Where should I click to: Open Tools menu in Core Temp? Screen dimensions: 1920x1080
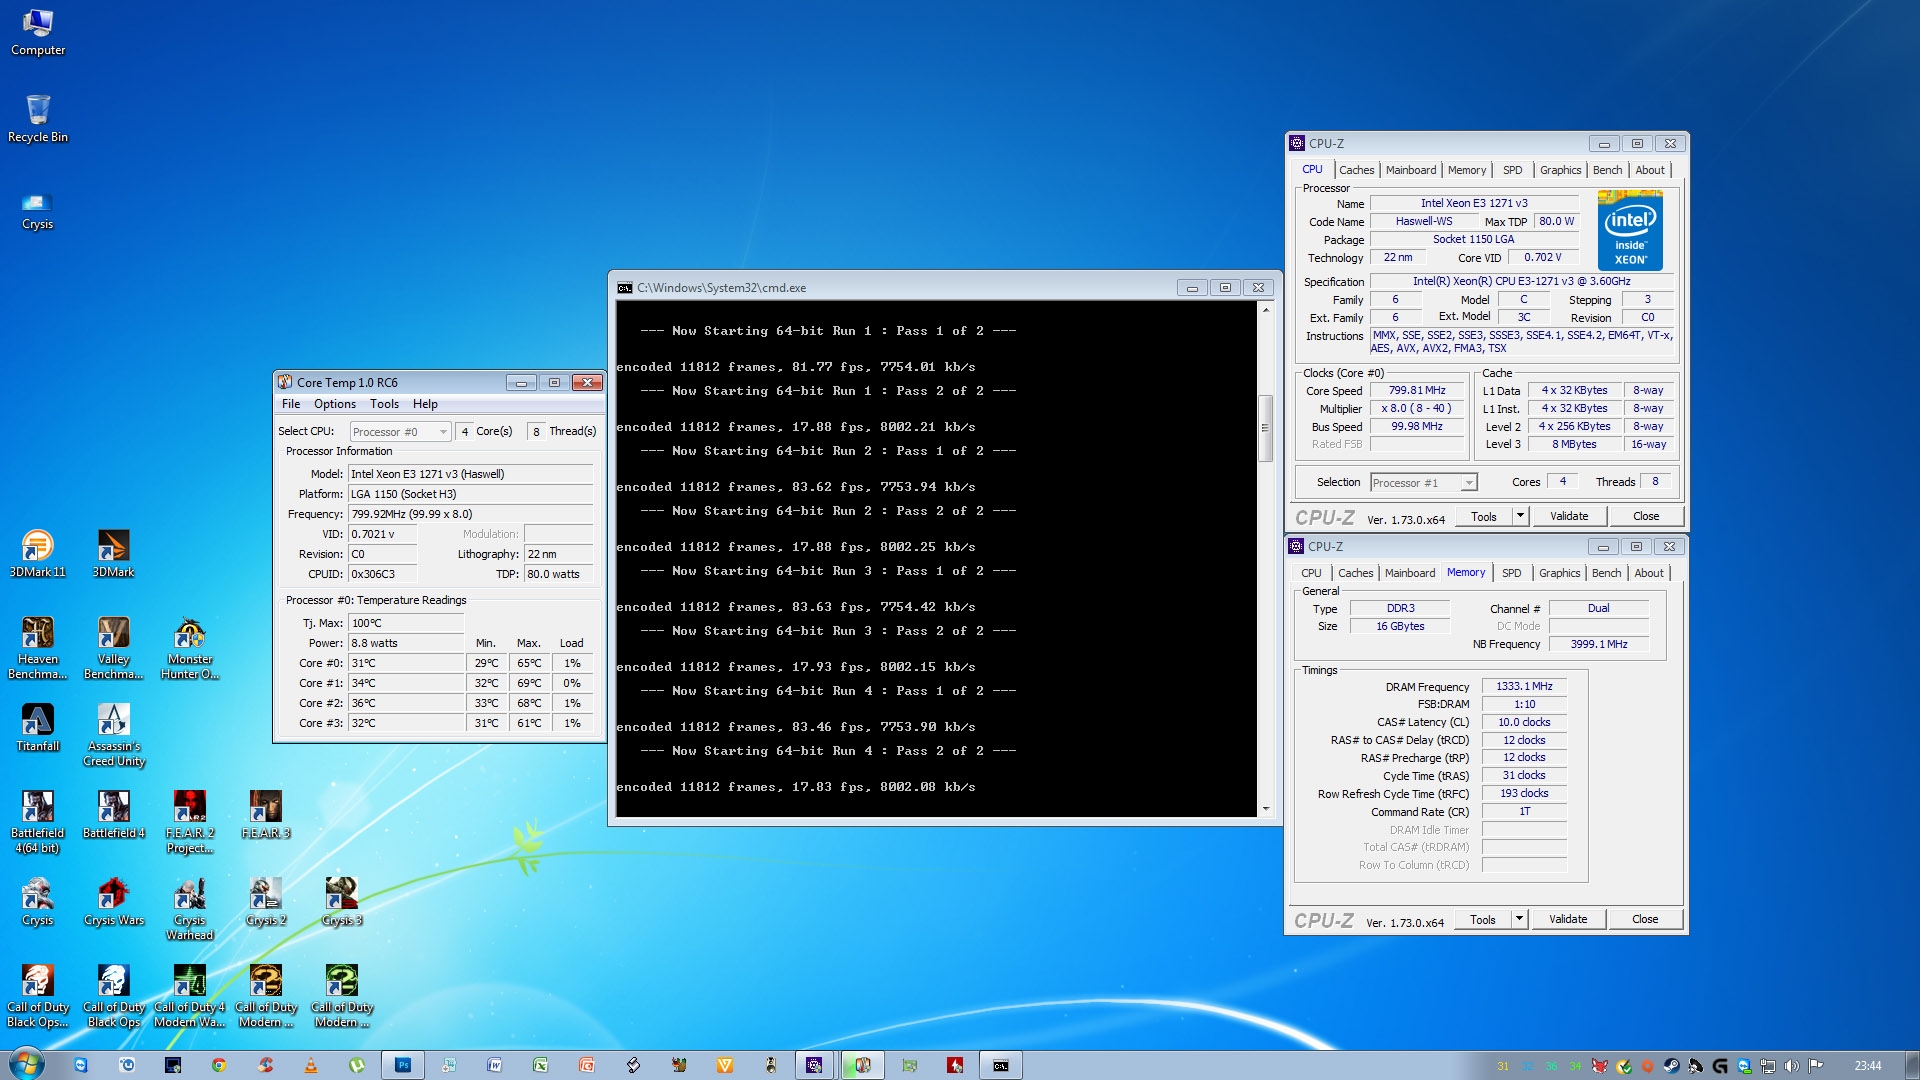384,404
